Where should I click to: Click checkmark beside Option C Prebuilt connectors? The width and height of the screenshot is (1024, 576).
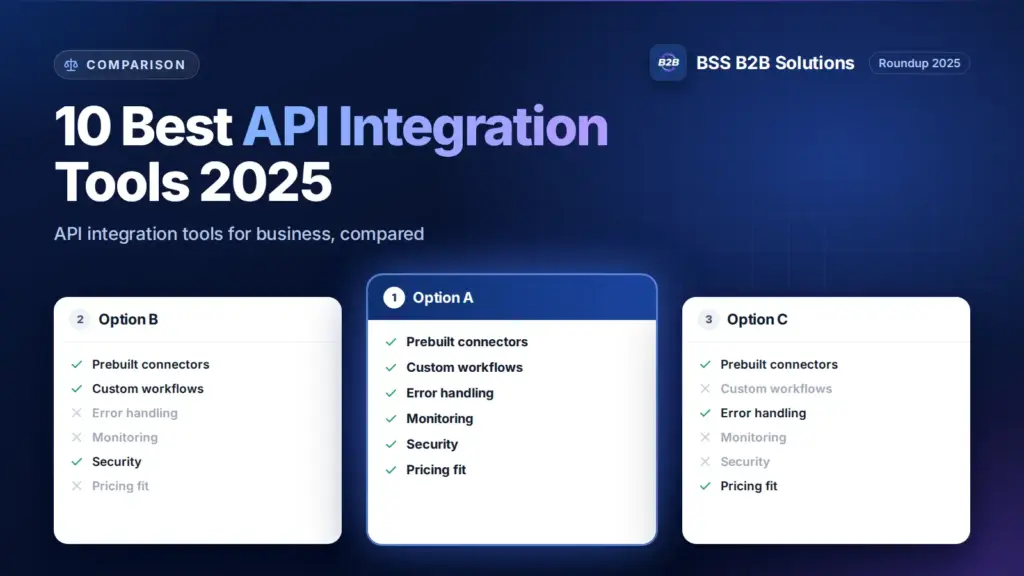705,364
